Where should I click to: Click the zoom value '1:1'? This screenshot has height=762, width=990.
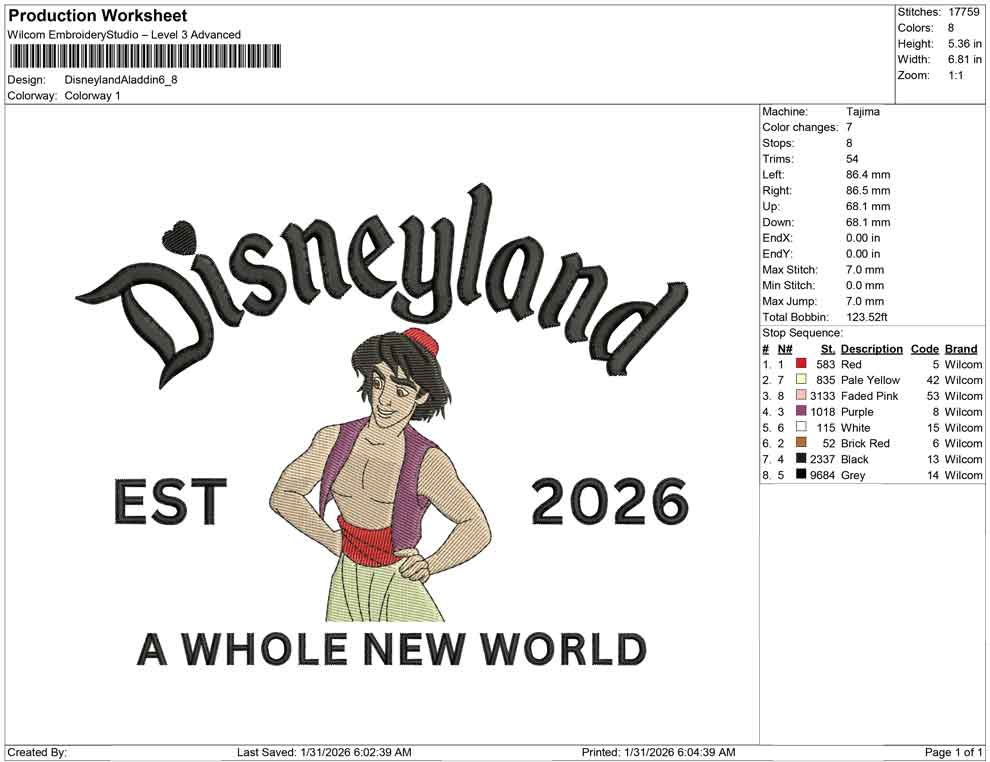[956, 75]
